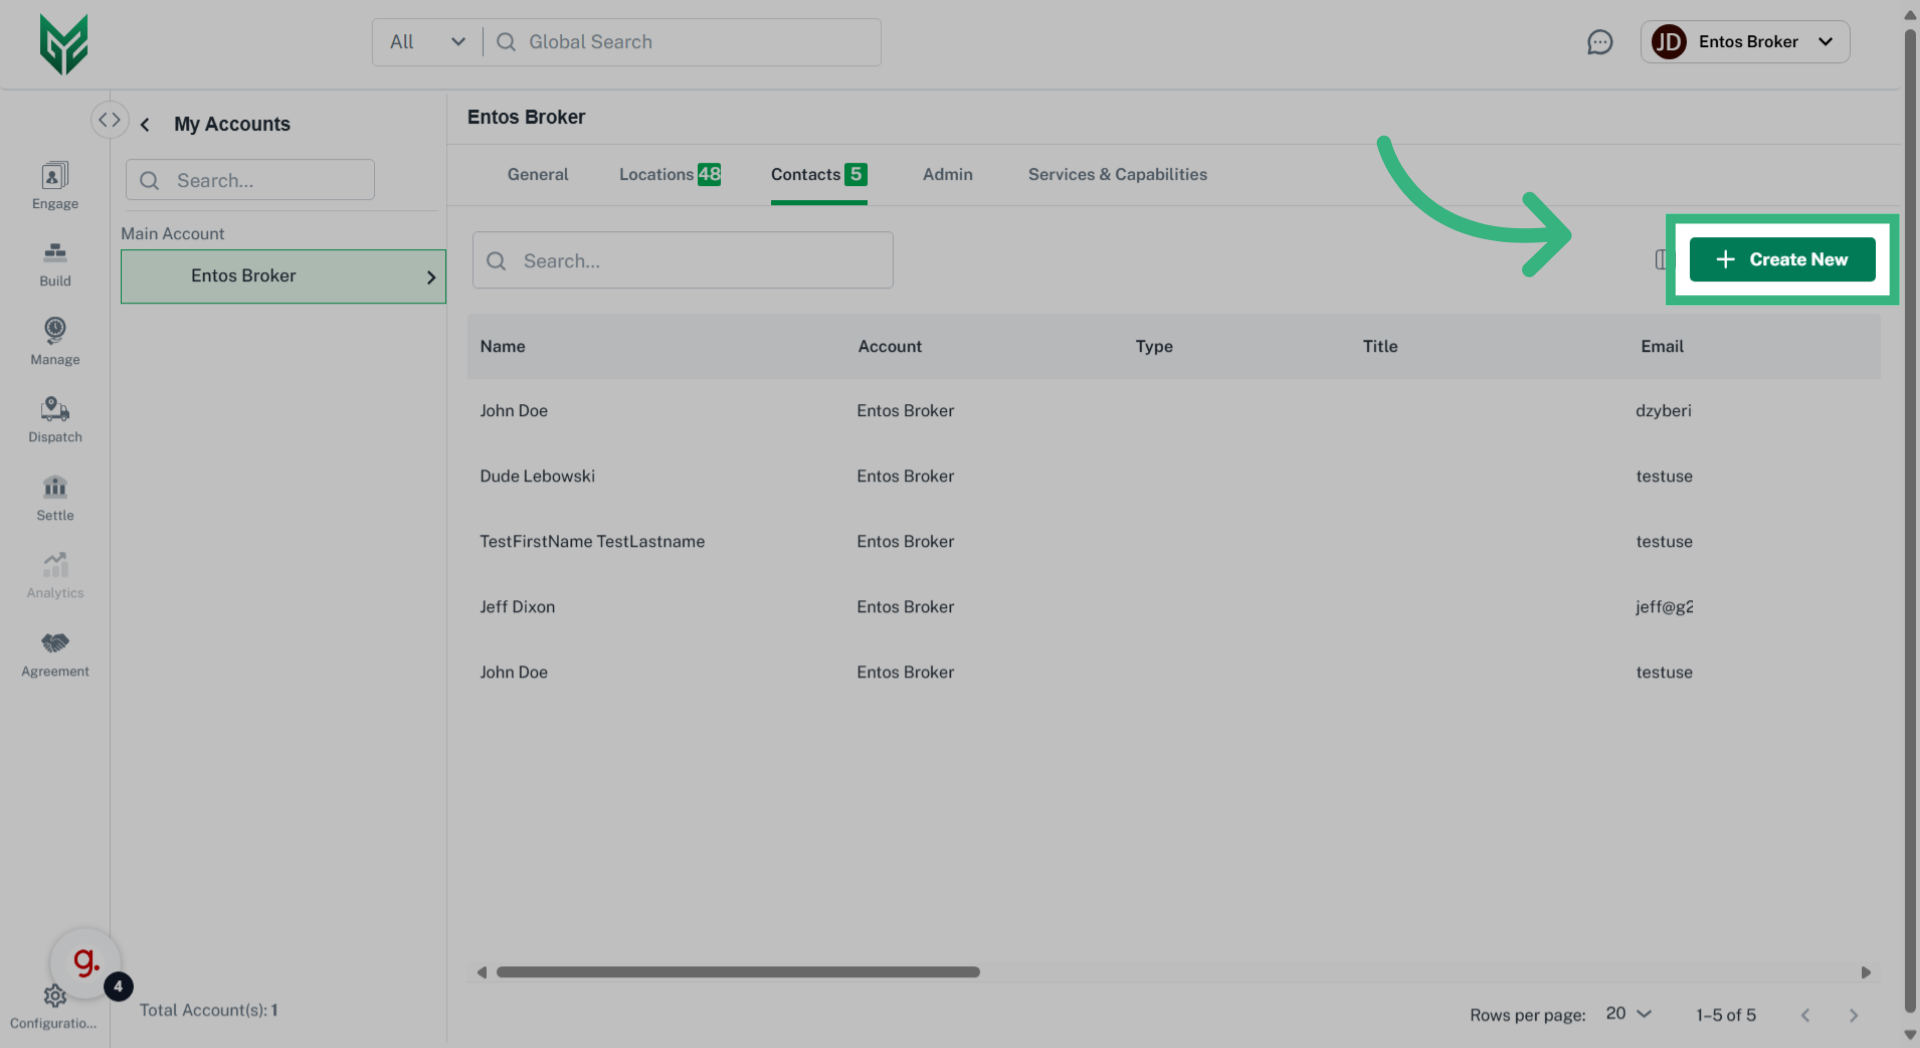Open the chat messages icon
Screen dimensions: 1920x1048
point(1599,42)
